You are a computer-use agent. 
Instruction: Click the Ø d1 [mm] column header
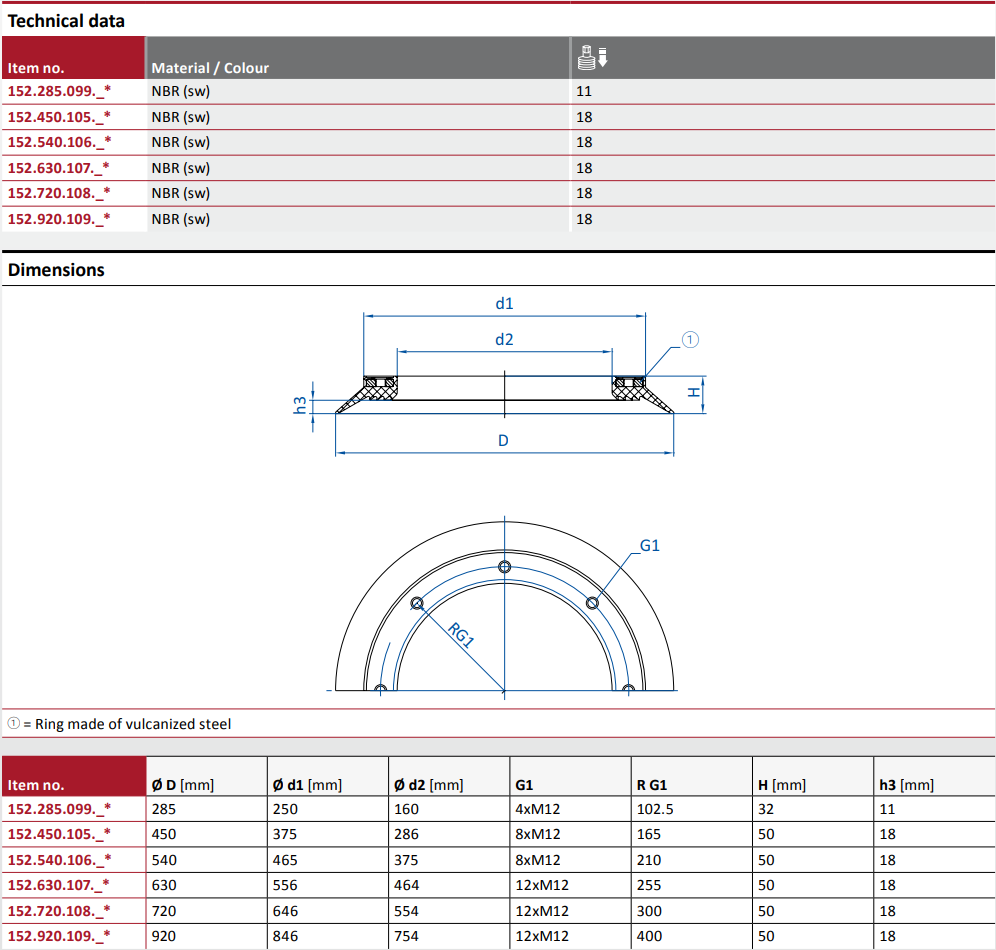[x=307, y=785]
